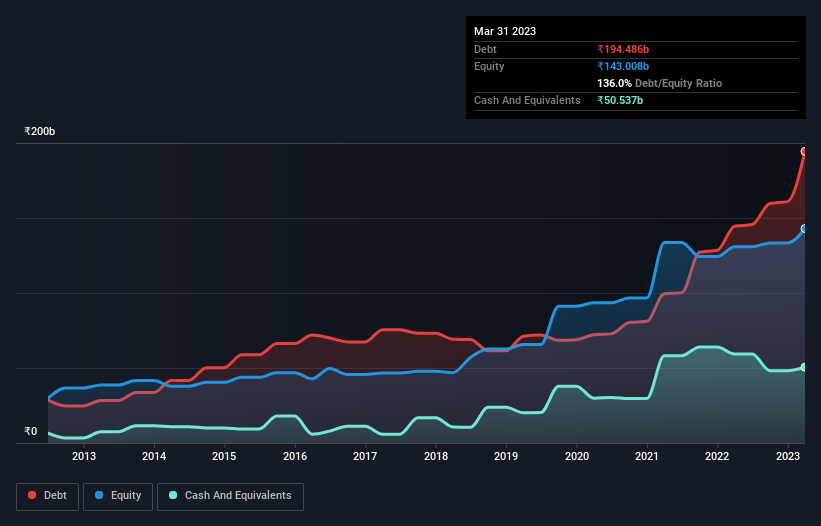Click the blue Equity endpoint marker

tap(804, 229)
